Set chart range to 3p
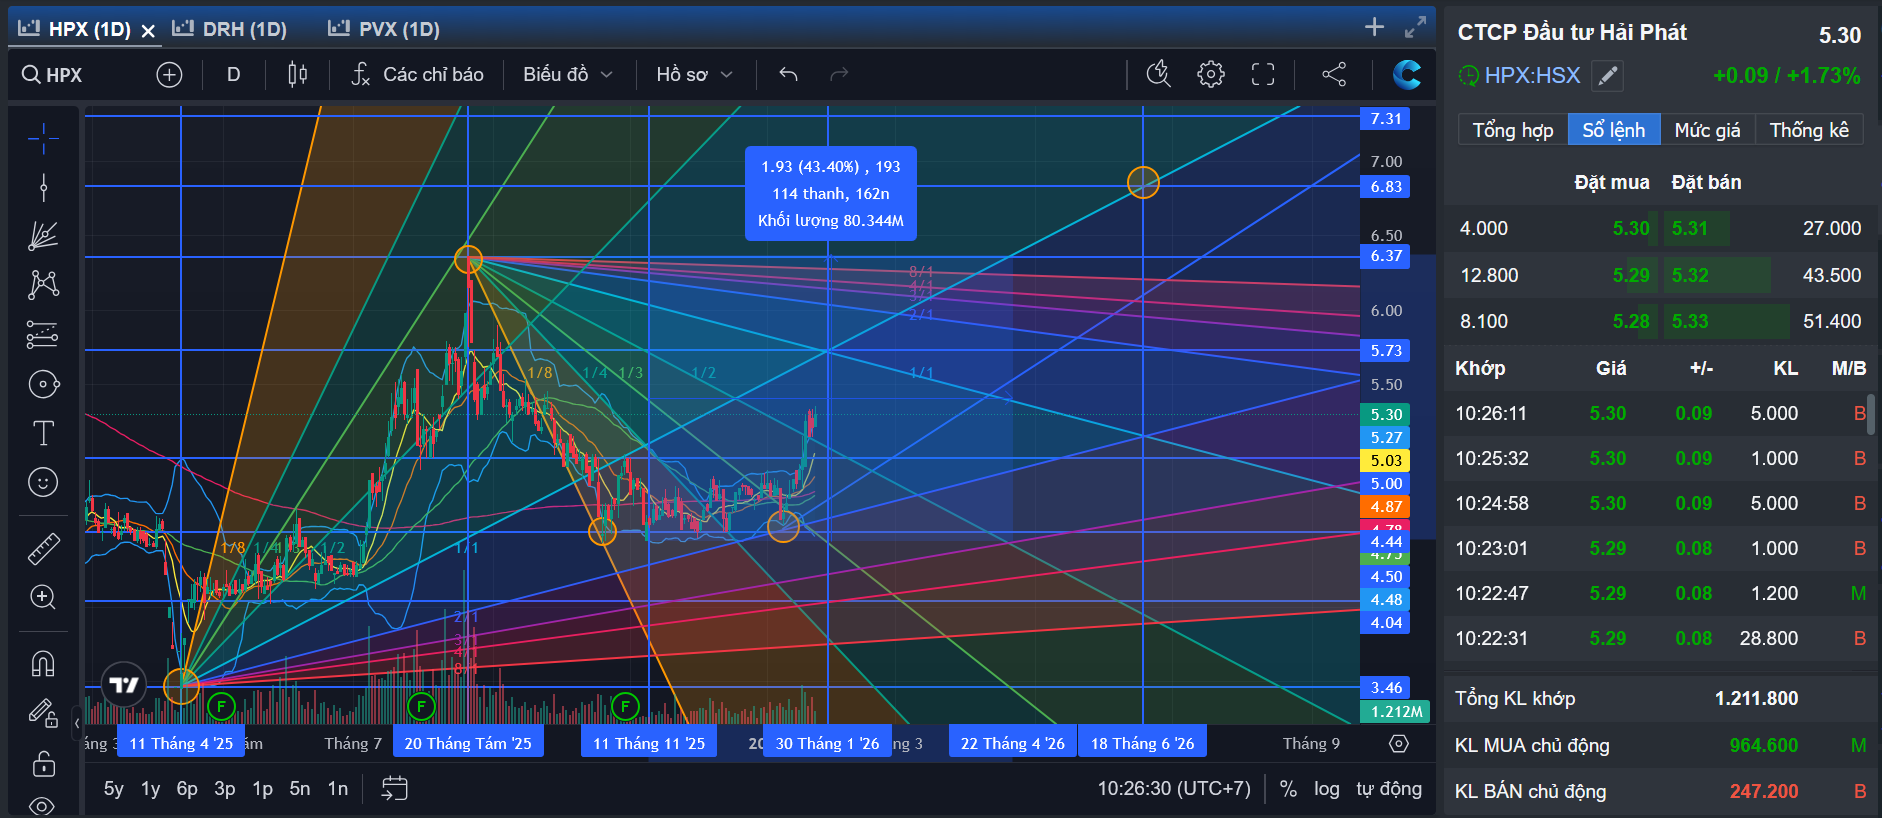 click(x=225, y=789)
